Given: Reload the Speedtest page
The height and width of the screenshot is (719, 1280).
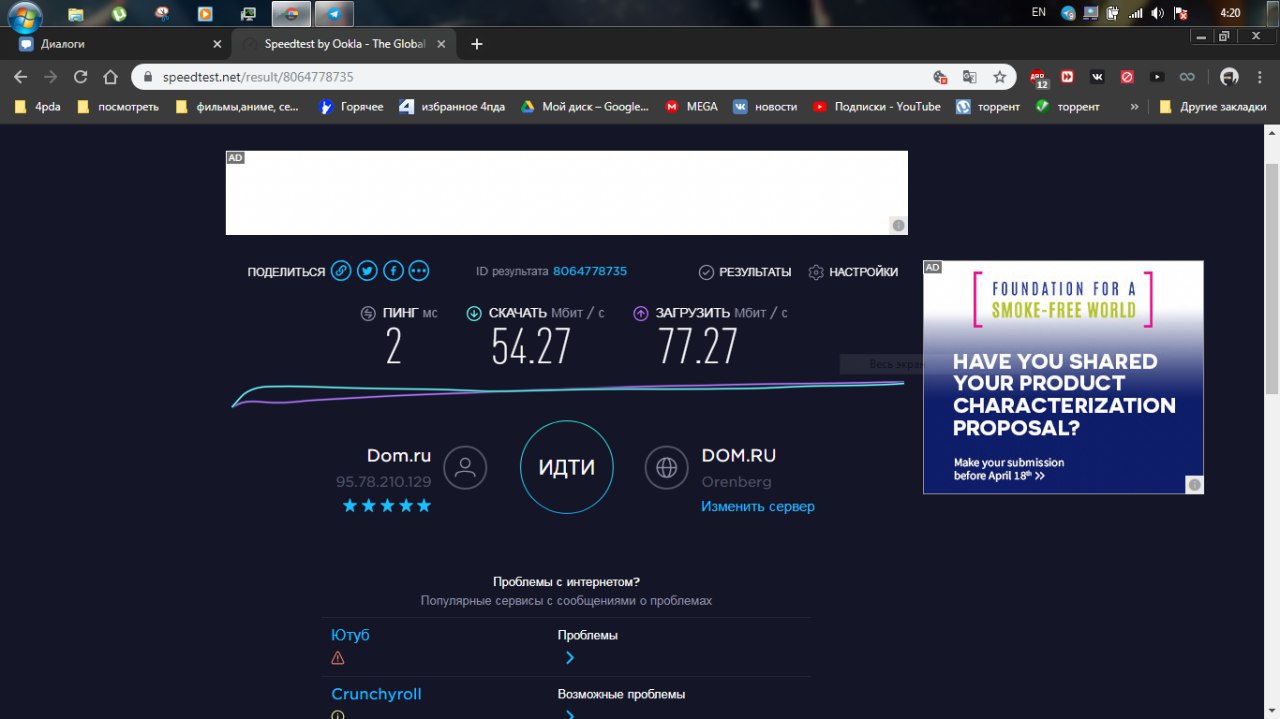Looking at the screenshot, I should (x=81, y=77).
